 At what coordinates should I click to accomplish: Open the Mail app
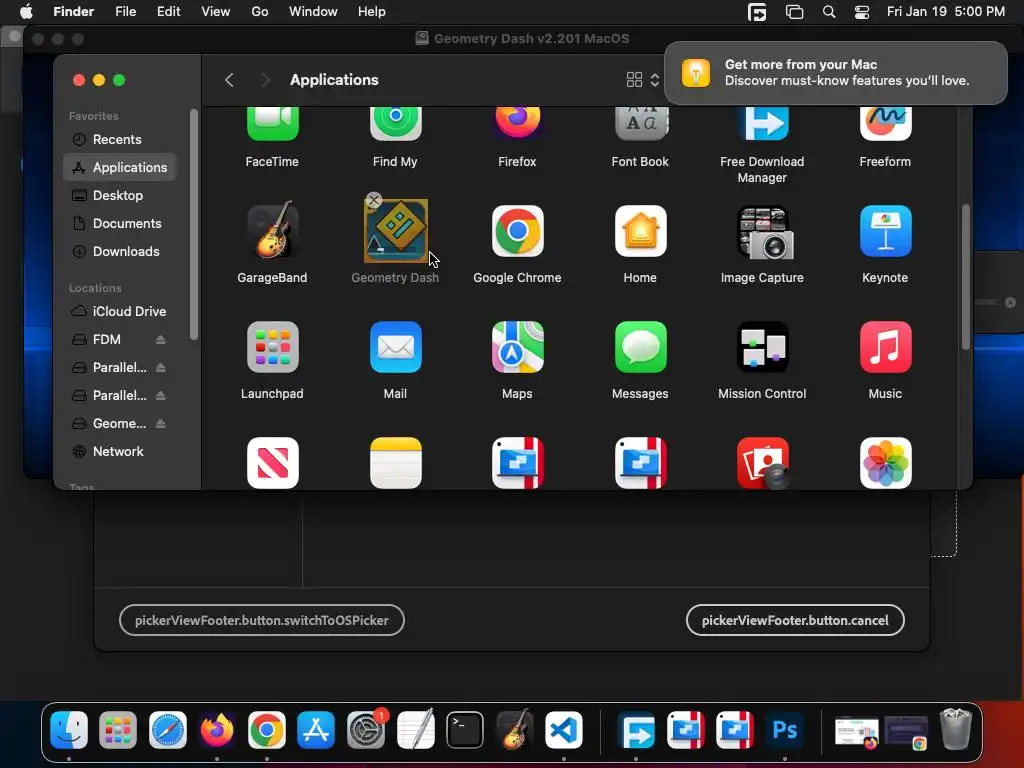(395, 347)
